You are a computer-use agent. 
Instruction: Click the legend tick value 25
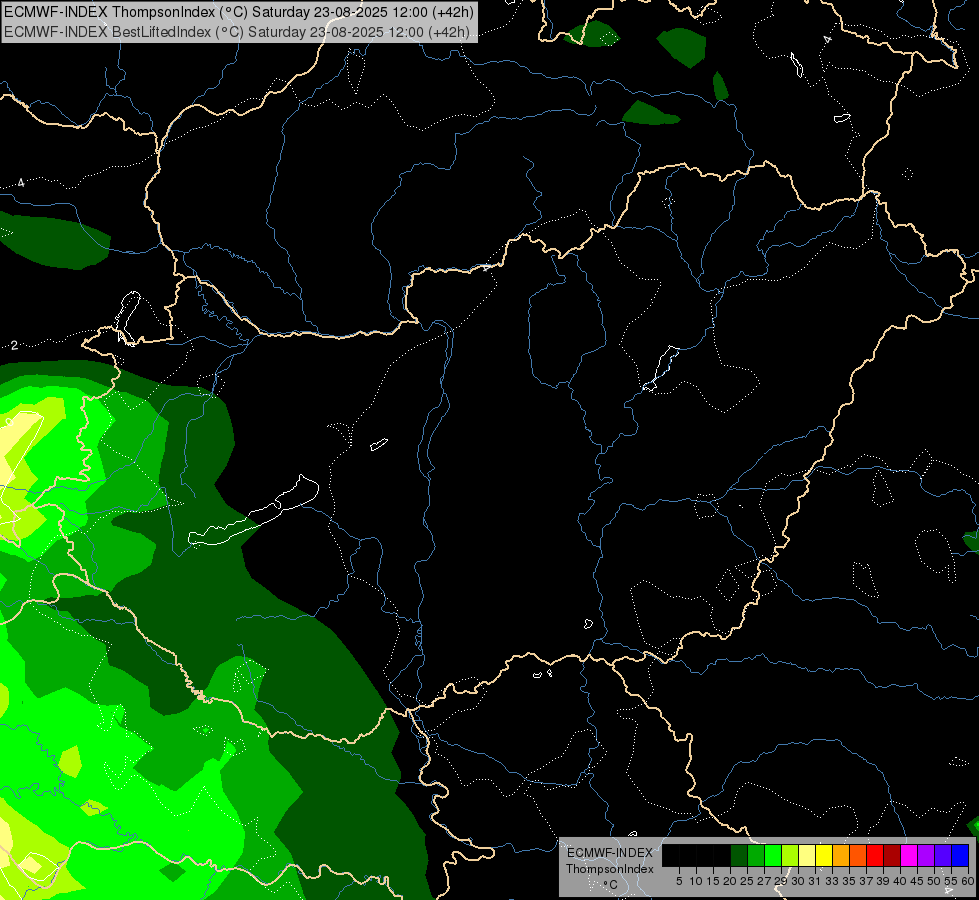[x=747, y=881]
